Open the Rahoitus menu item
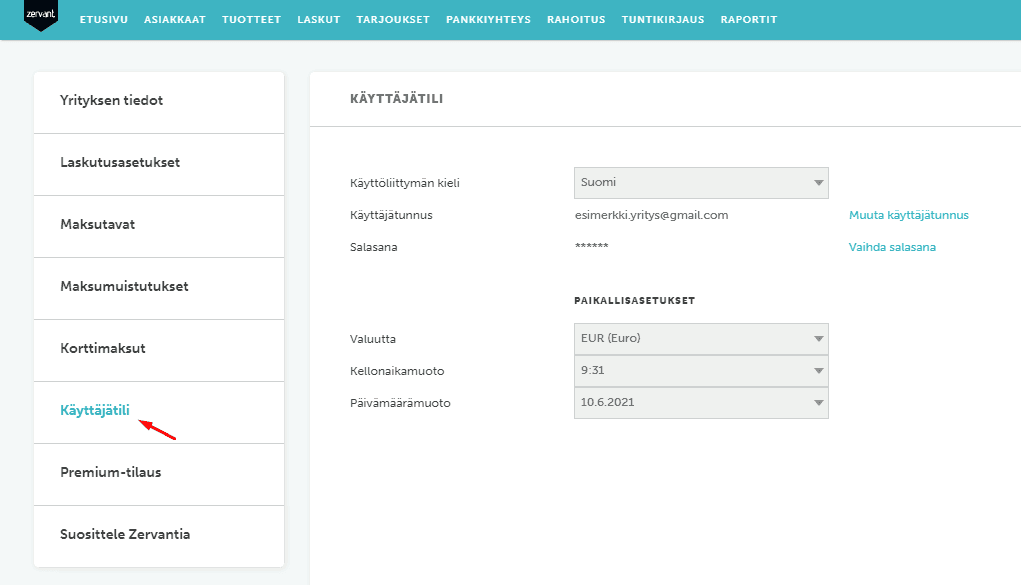This screenshot has width=1021, height=585. pyautogui.click(x=576, y=20)
